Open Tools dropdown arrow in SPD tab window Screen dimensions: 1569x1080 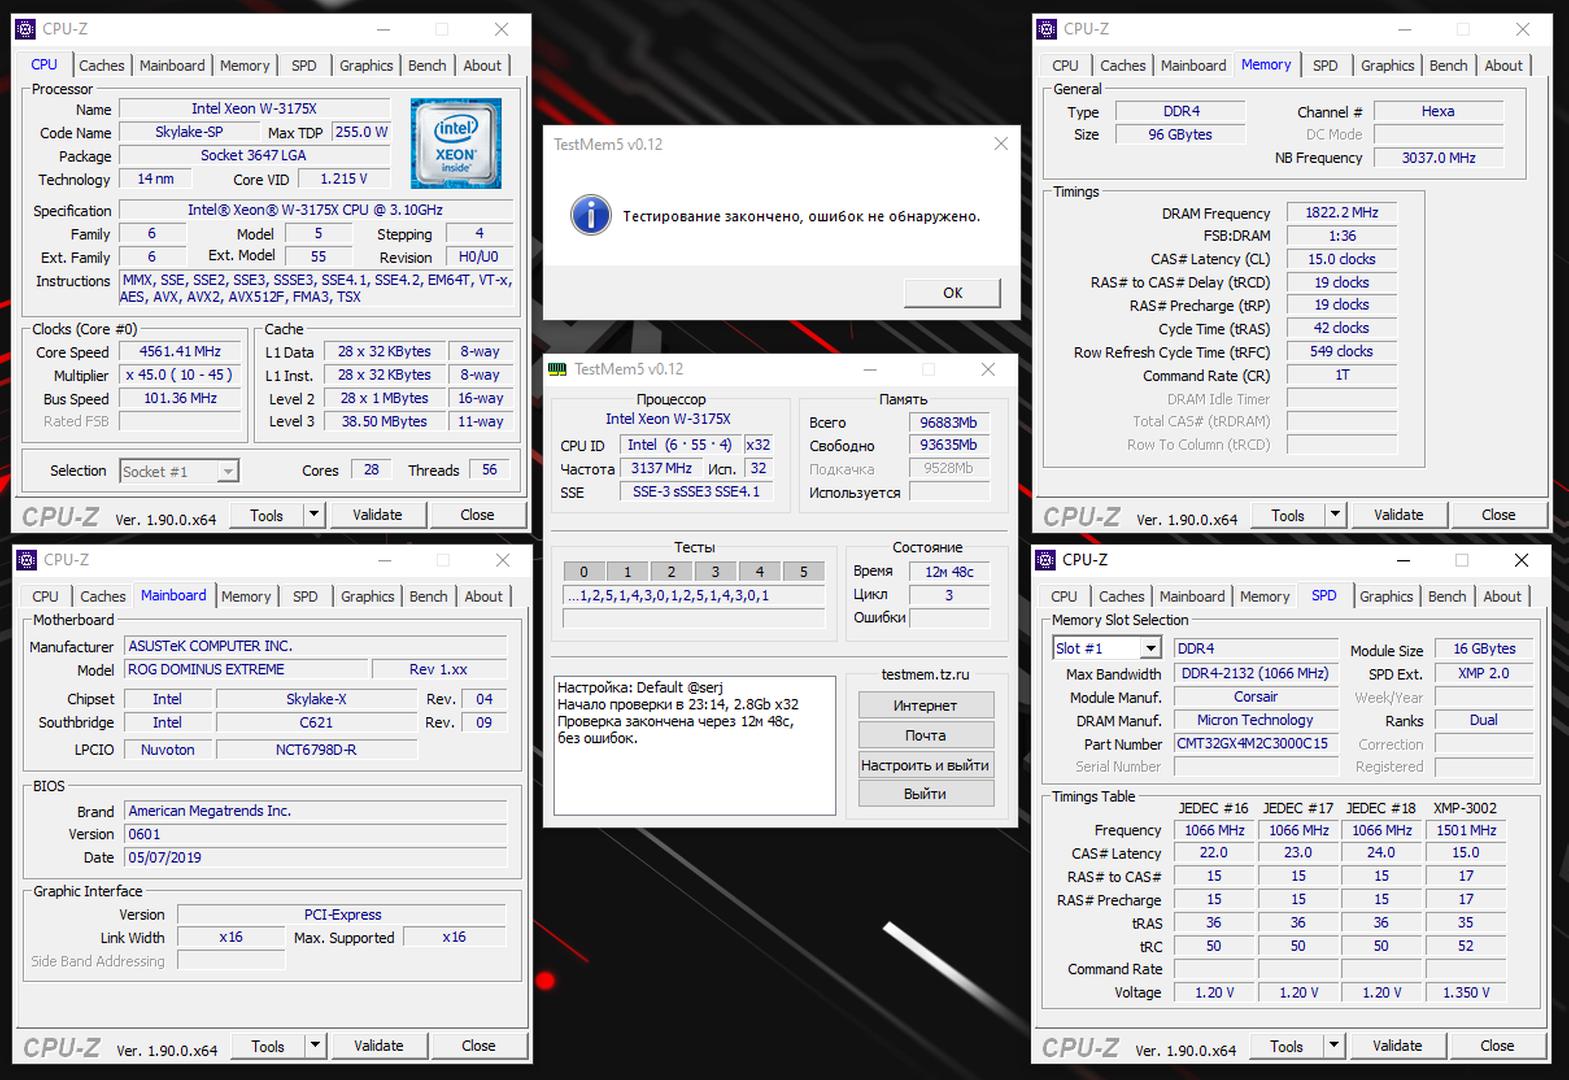coord(1334,1046)
